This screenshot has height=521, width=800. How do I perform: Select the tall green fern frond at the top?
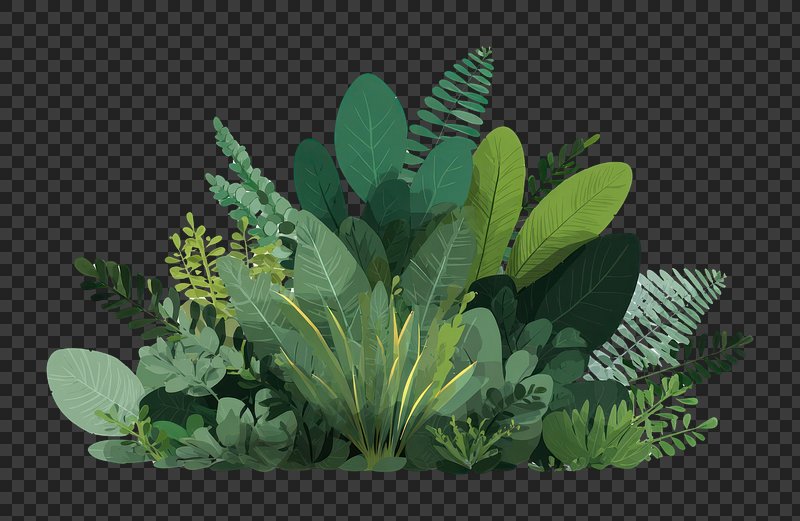pyautogui.click(x=455, y=100)
